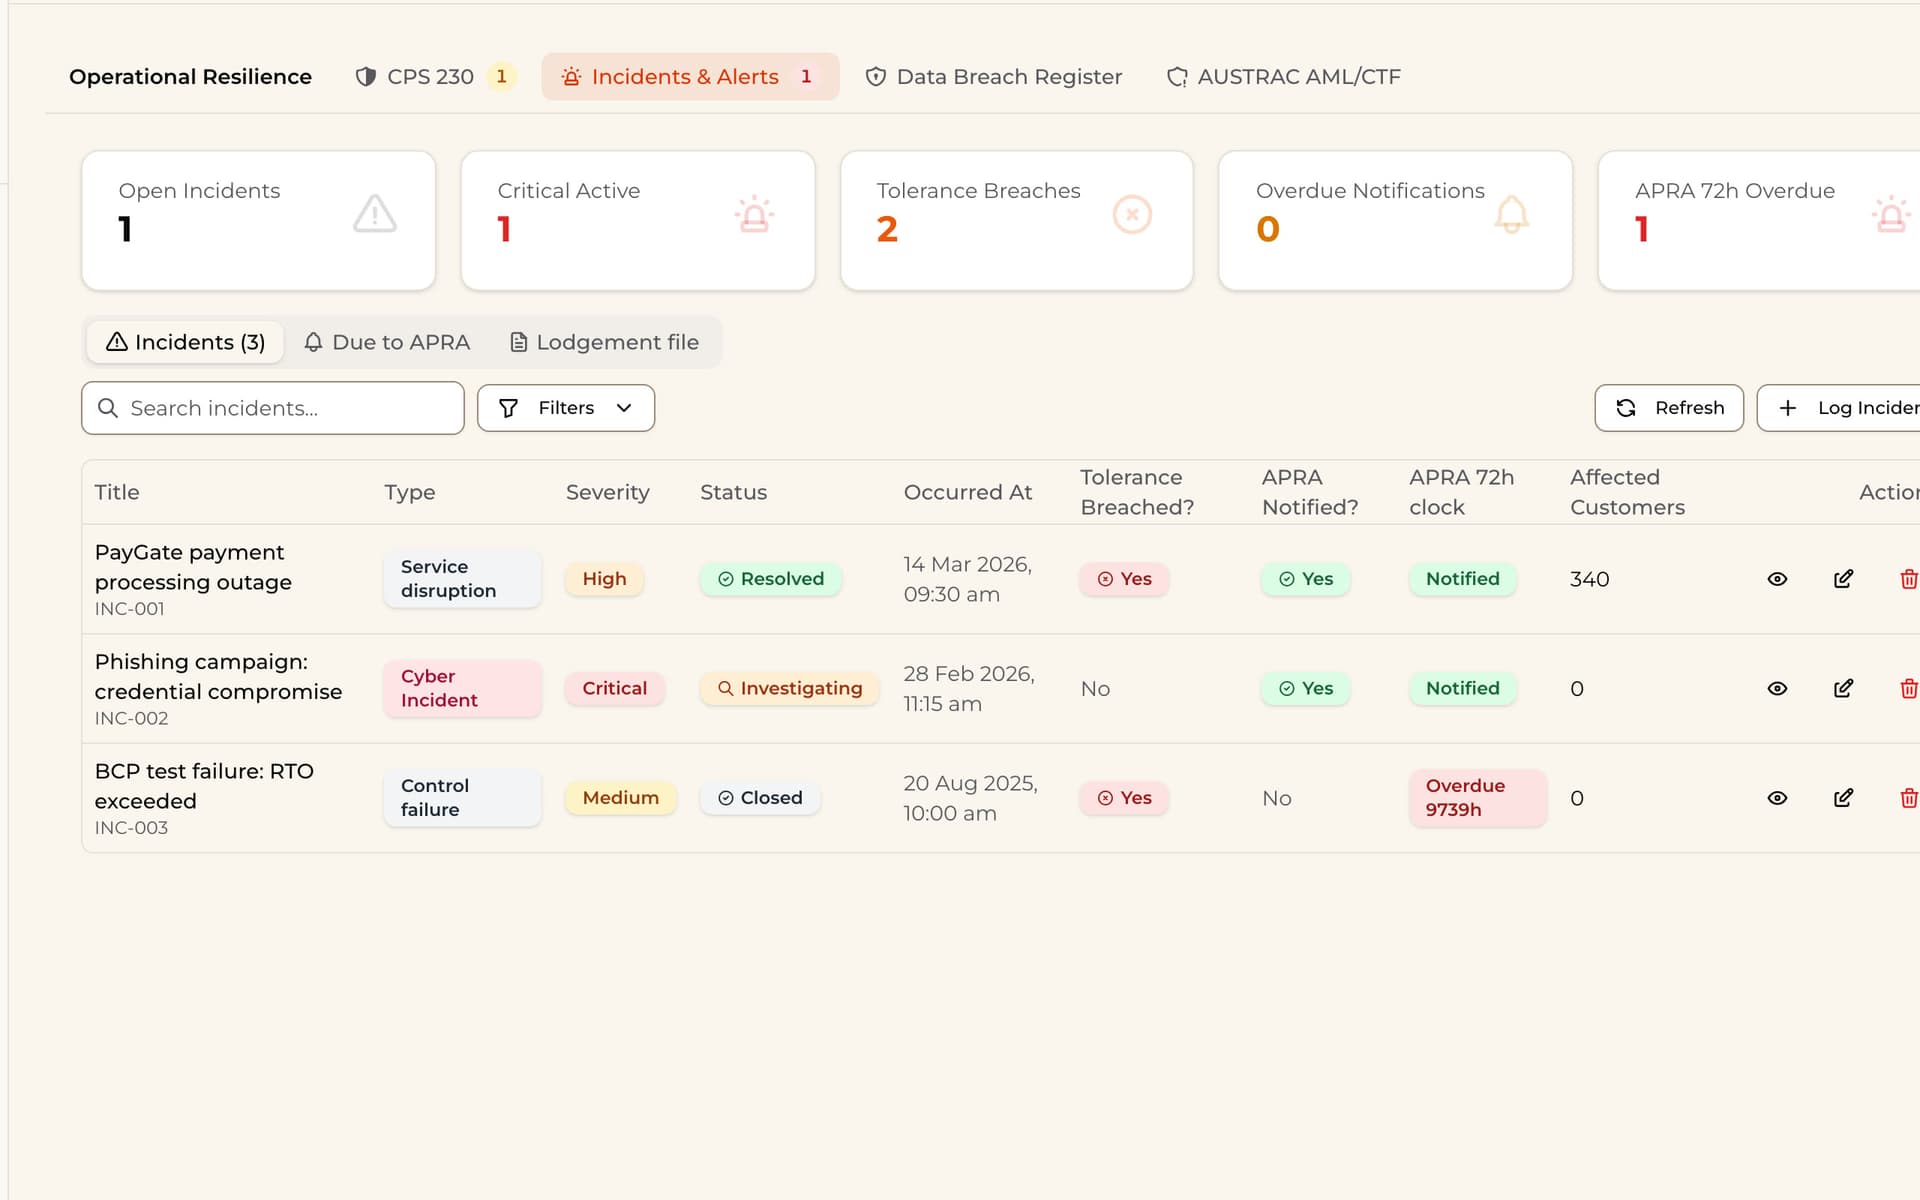1920x1200 pixels.
Task: Open the Data Breach Register tab
Action: pos(994,77)
